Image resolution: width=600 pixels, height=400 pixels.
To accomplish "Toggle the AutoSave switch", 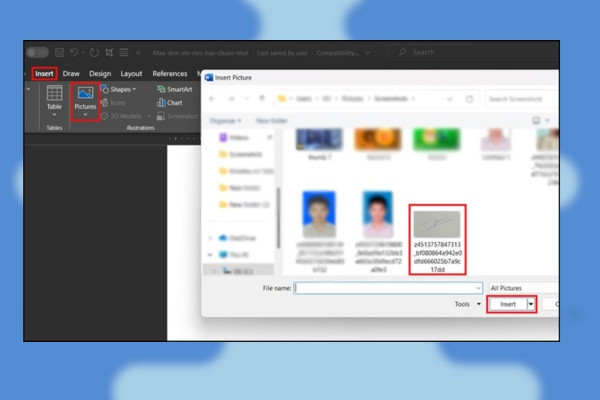I will pyautogui.click(x=37, y=52).
